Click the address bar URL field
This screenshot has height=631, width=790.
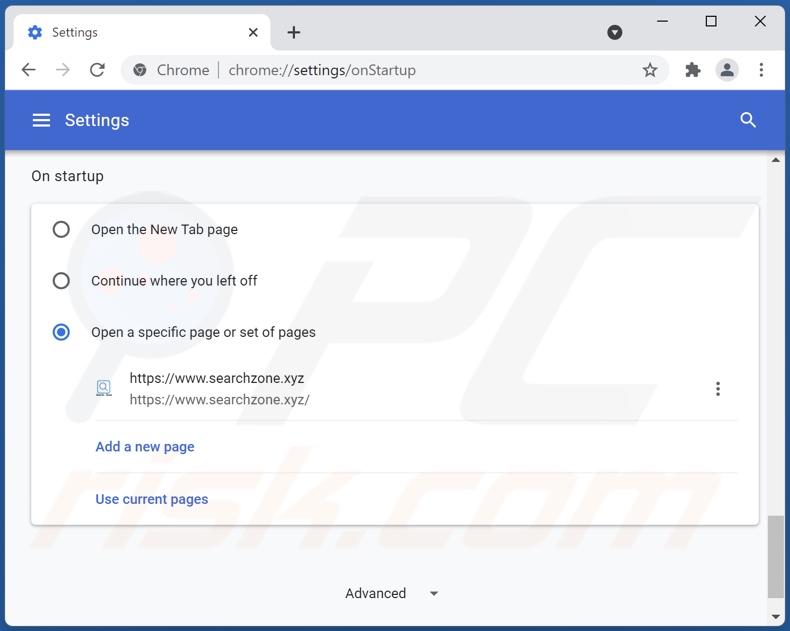coord(400,70)
